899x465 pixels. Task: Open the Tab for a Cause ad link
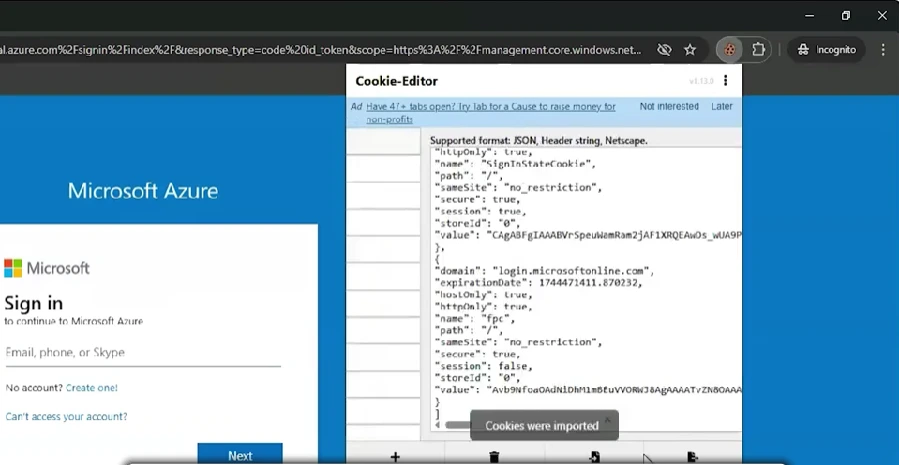pyautogui.click(x=491, y=112)
